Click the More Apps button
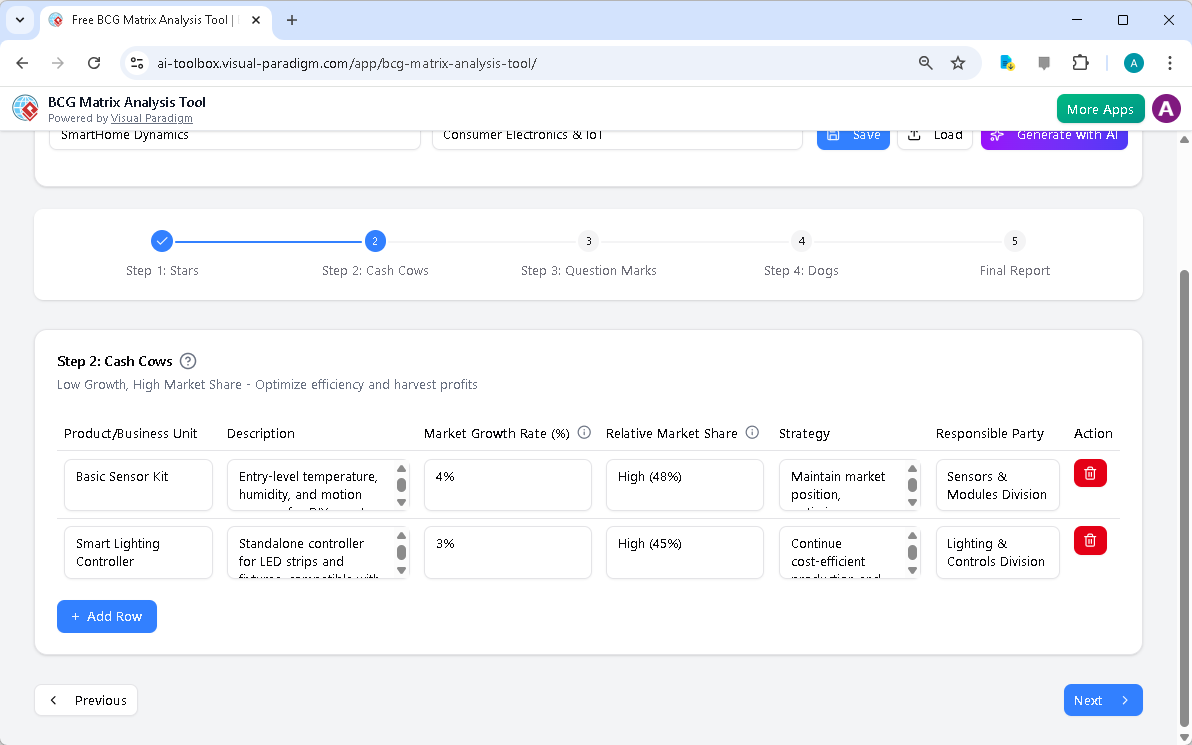This screenshot has height=745, width=1192. click(x=1100, y=108)
